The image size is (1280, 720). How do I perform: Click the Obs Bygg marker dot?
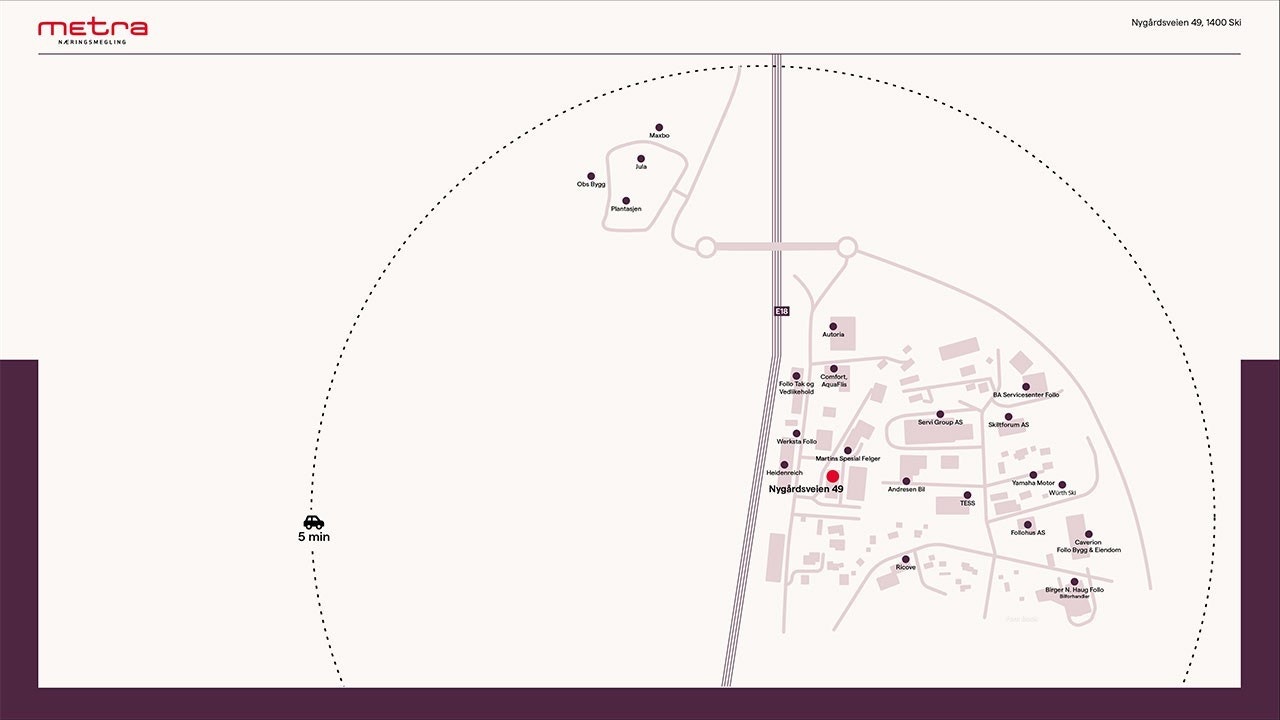[x=591, y=176]
